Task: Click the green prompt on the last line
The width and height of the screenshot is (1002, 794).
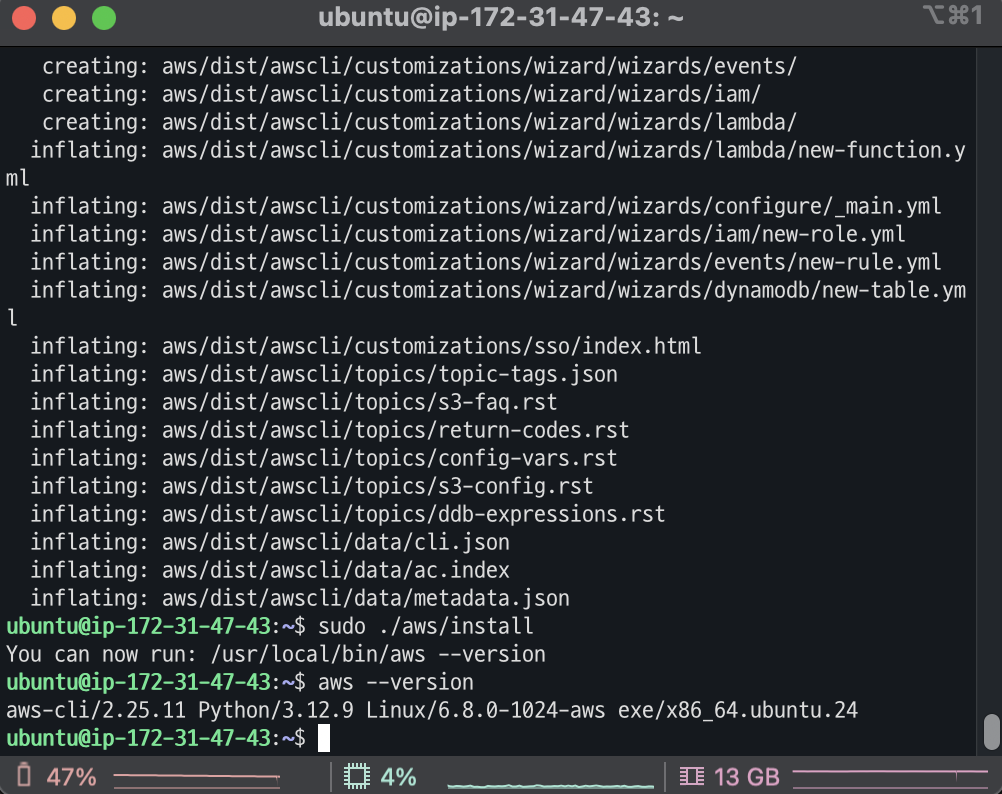Action: tap(156, 738)
